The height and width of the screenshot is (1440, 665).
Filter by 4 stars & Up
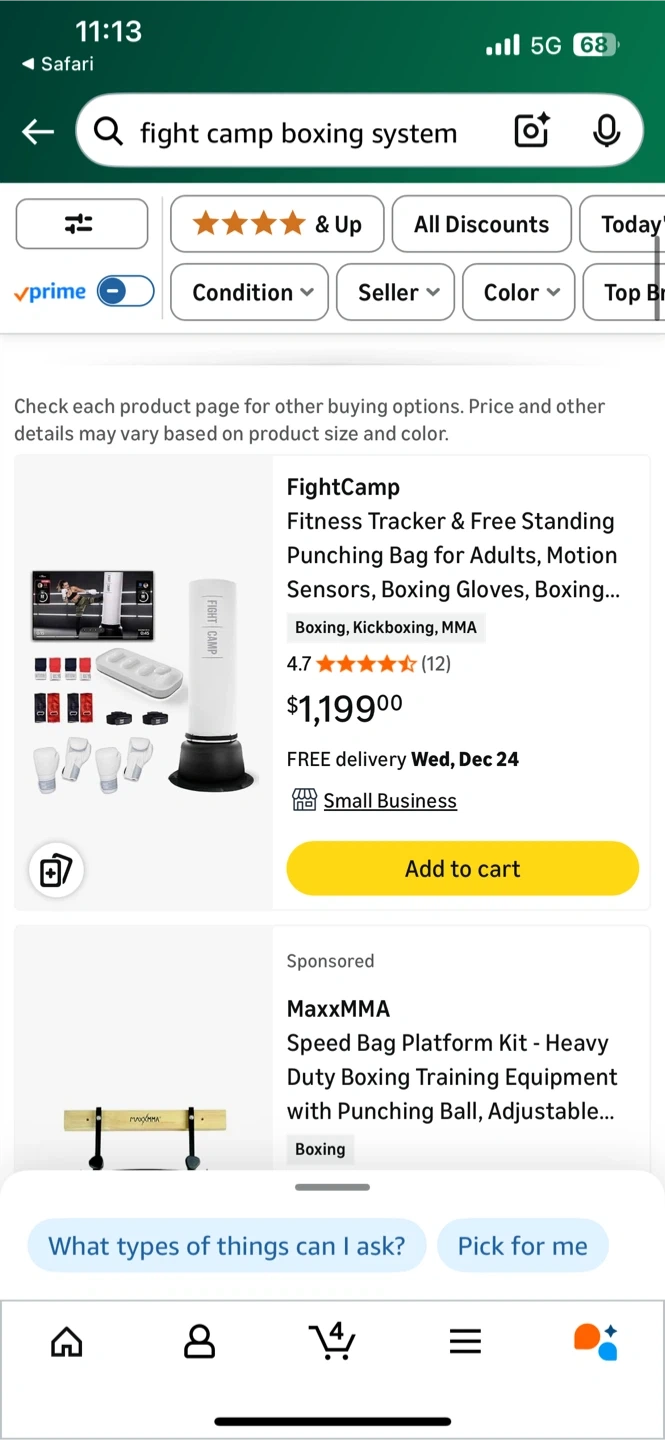pos(277,224)
